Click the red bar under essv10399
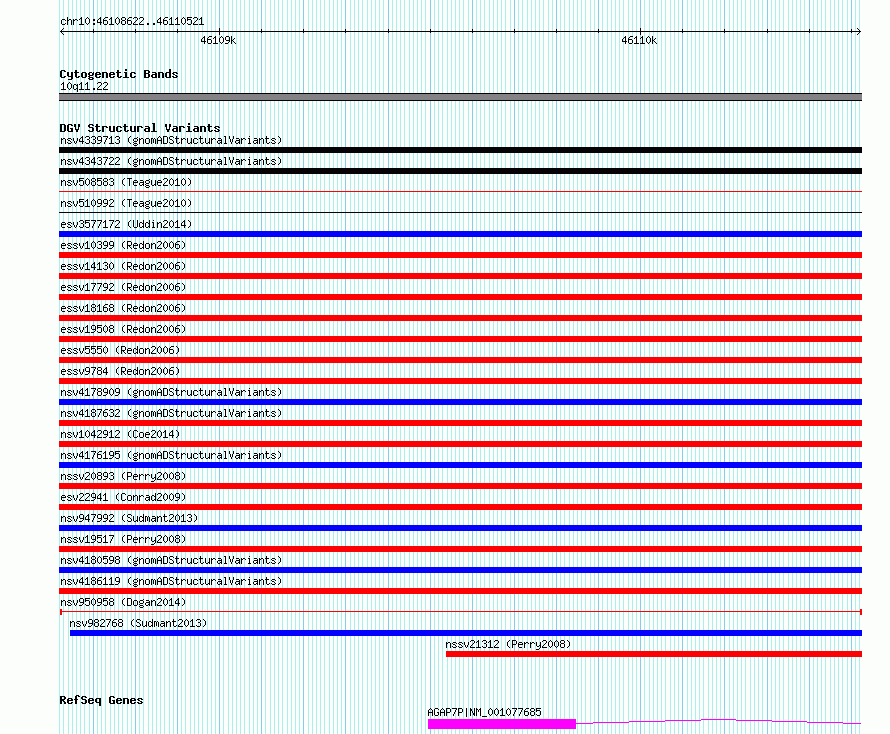Image resolution: width=890 pixels, height=734 pixels. 460,255
